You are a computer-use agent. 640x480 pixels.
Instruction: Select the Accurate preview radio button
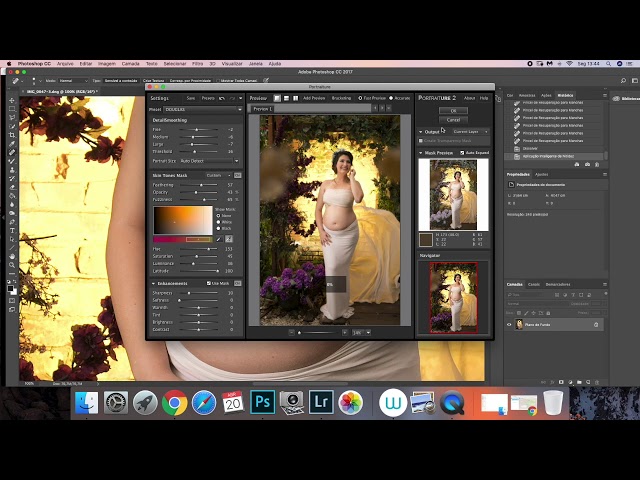pos(391,98)
